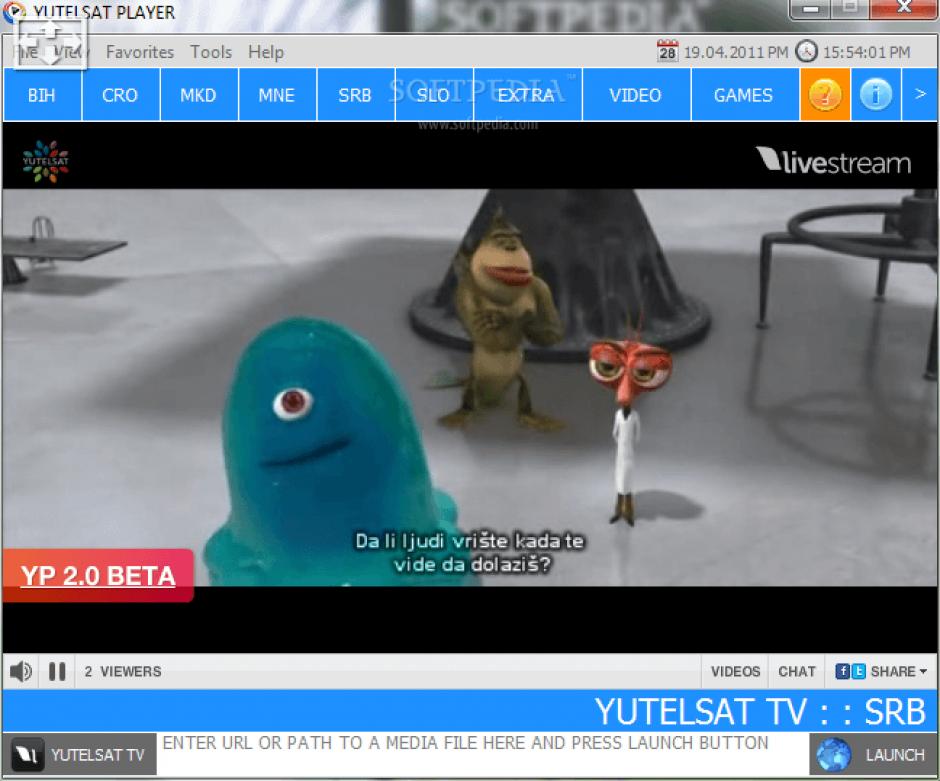
Task: Switch to the EXTRA tab
Action: 528,95
